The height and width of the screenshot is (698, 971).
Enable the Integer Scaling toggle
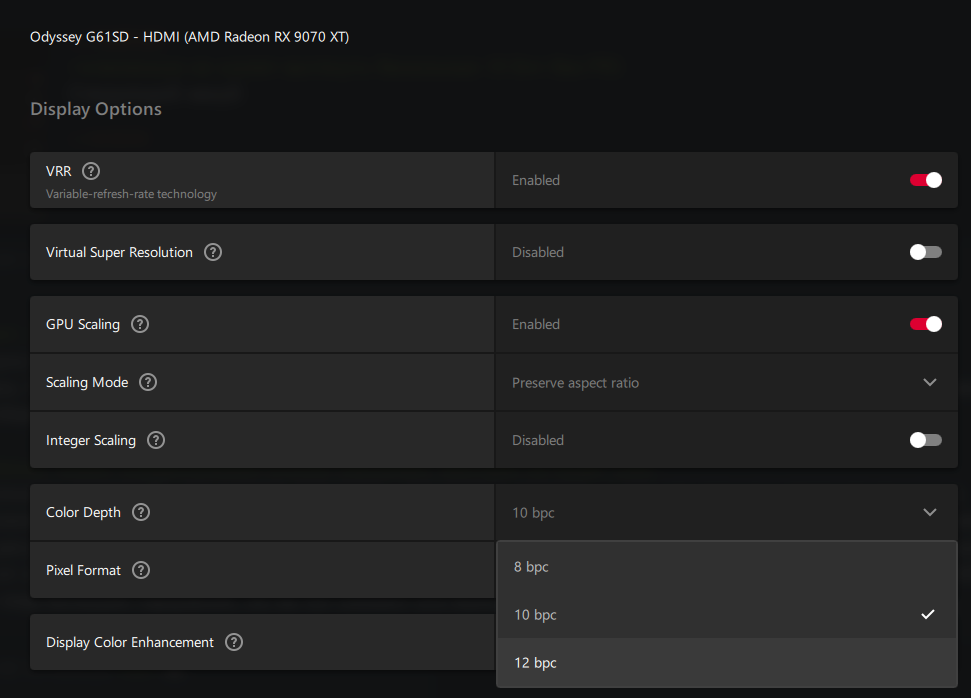926,440
